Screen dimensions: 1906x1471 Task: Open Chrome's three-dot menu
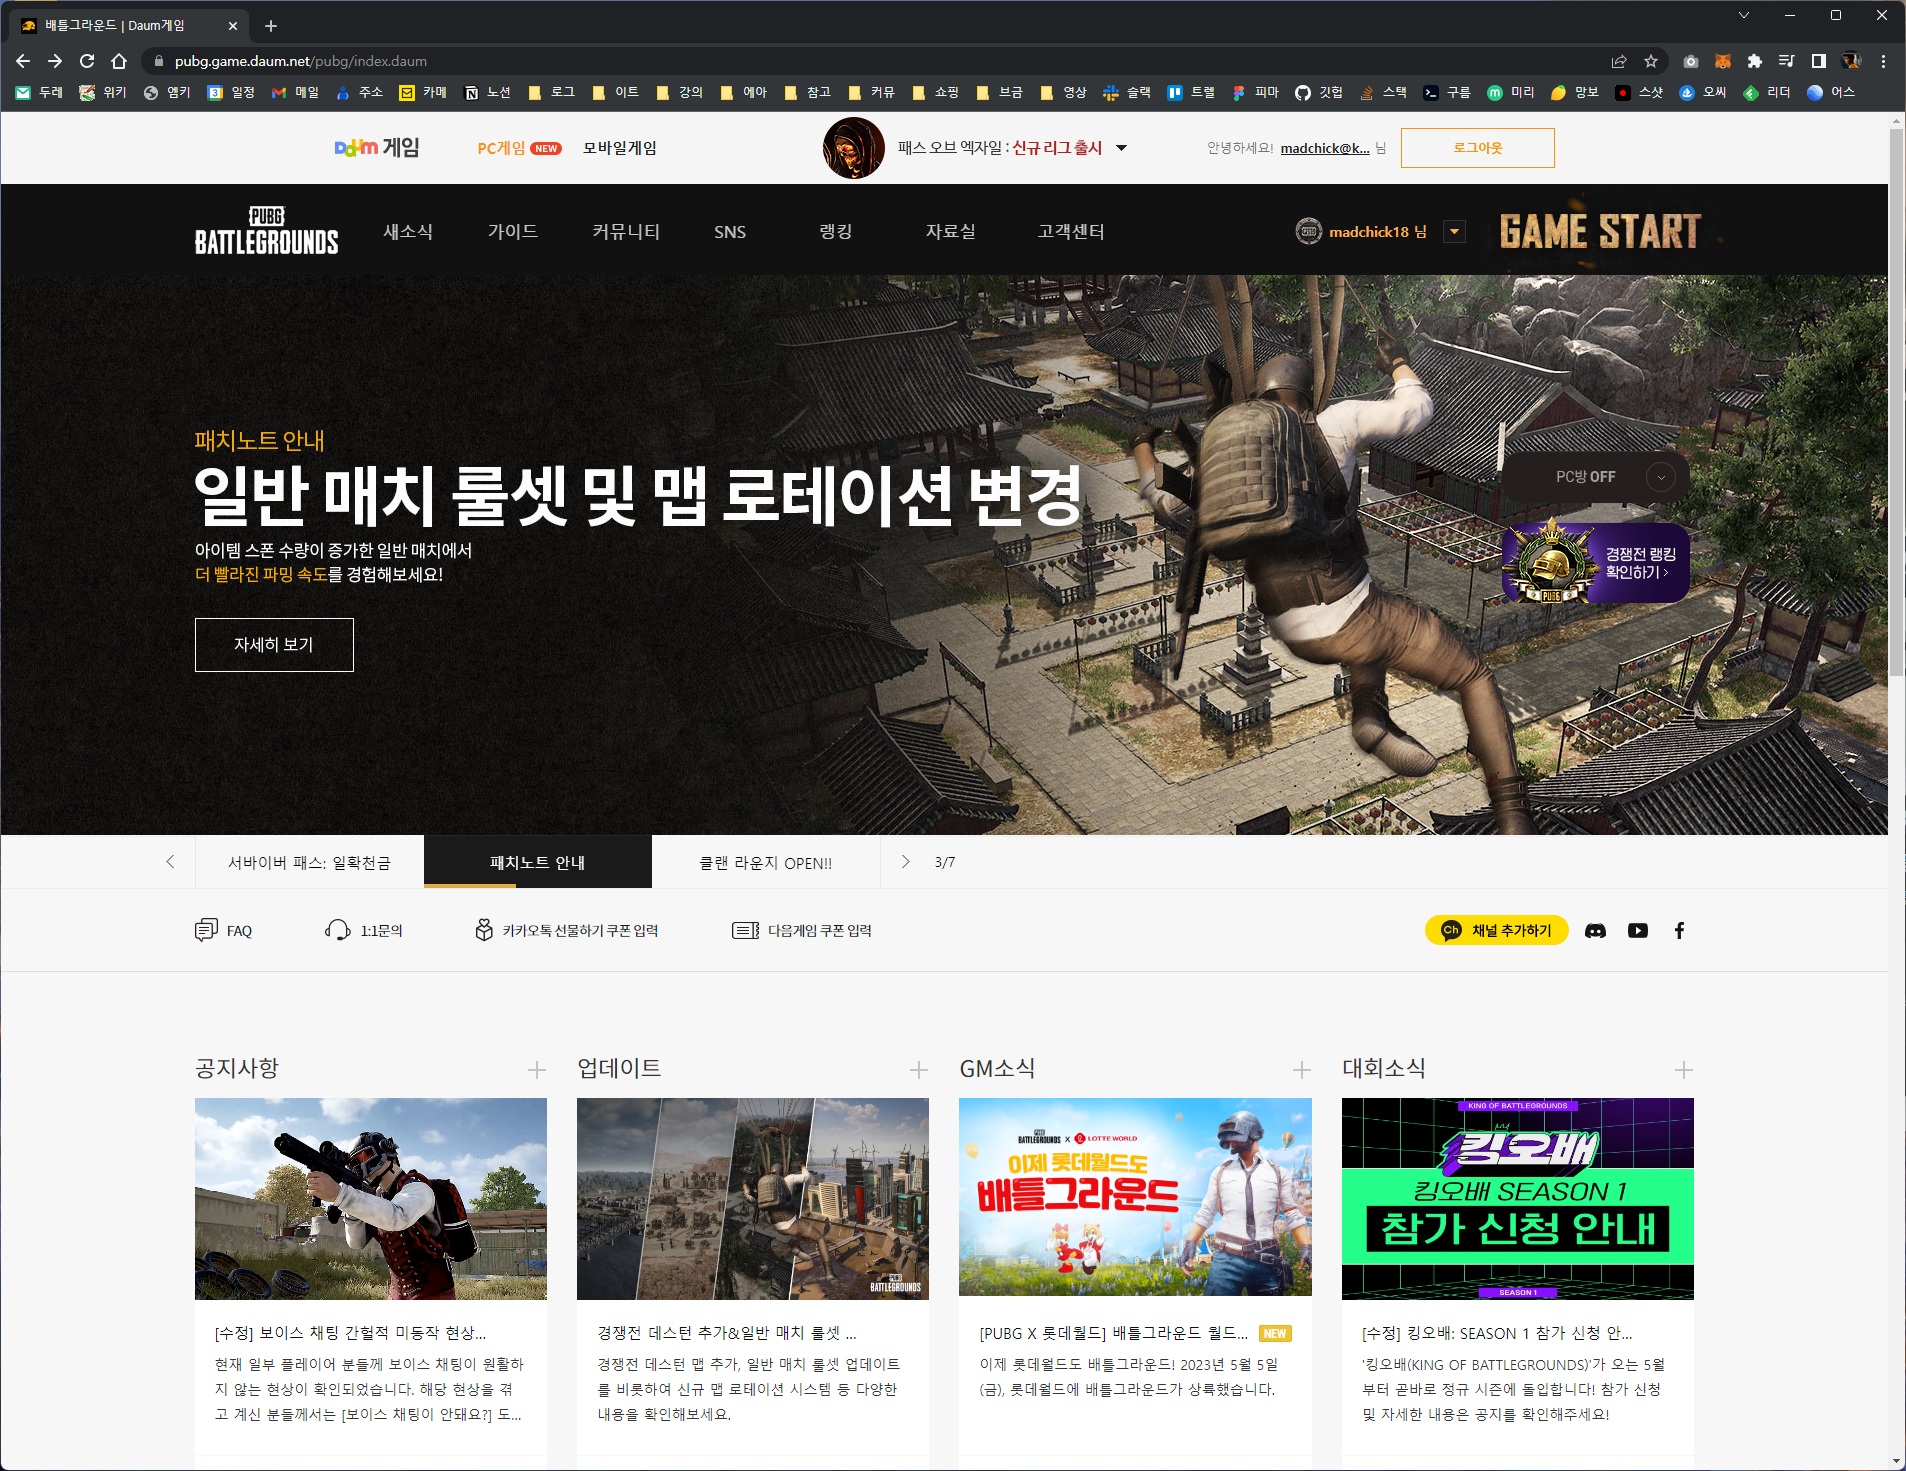pyautogui.click(x=1883, y=61)
